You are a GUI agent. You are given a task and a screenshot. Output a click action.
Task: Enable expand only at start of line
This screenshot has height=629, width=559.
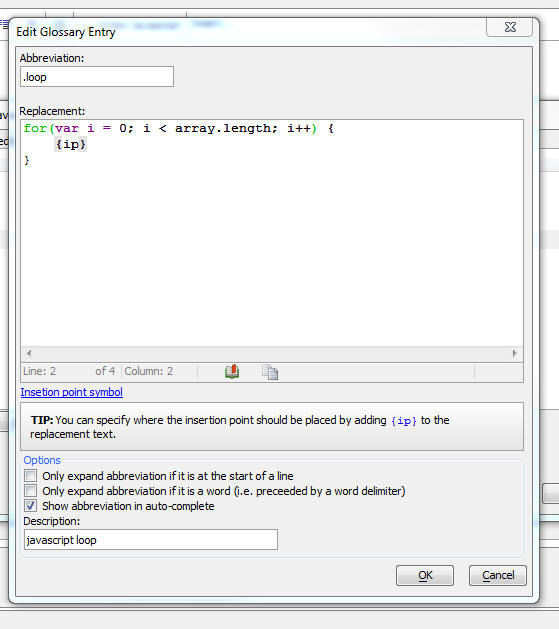[x=30, y=476]
